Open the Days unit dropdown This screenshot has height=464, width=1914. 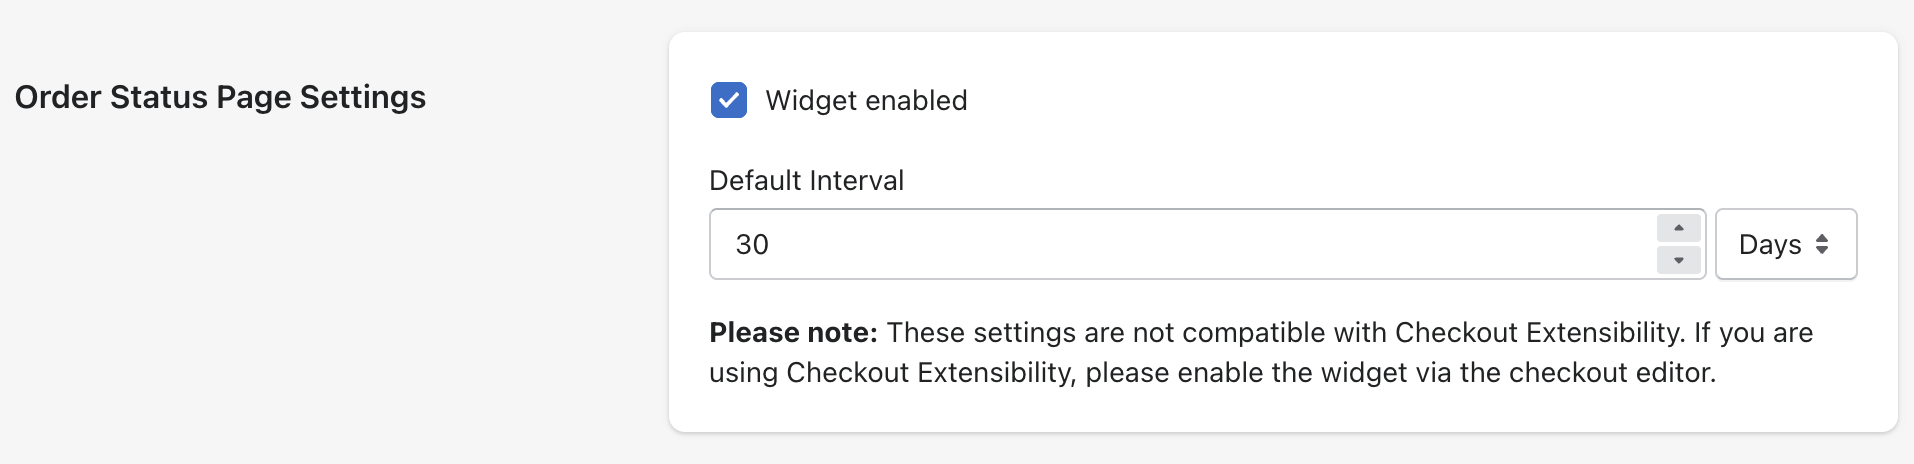pyautogui.click(x=1785, y=244)
